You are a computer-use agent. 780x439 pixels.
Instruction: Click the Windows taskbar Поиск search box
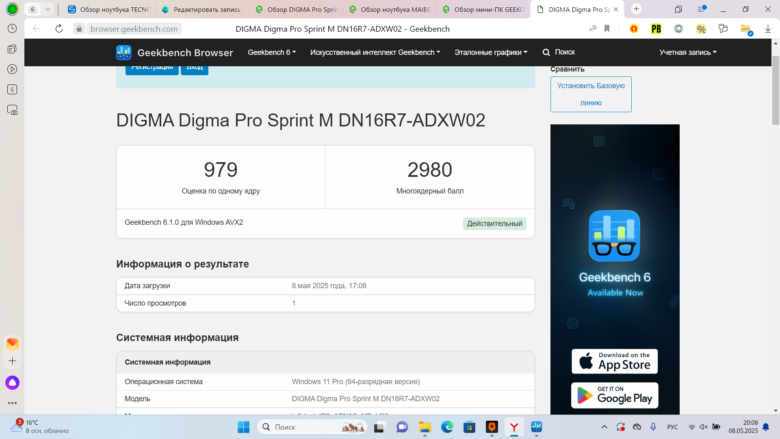point(312,427)
